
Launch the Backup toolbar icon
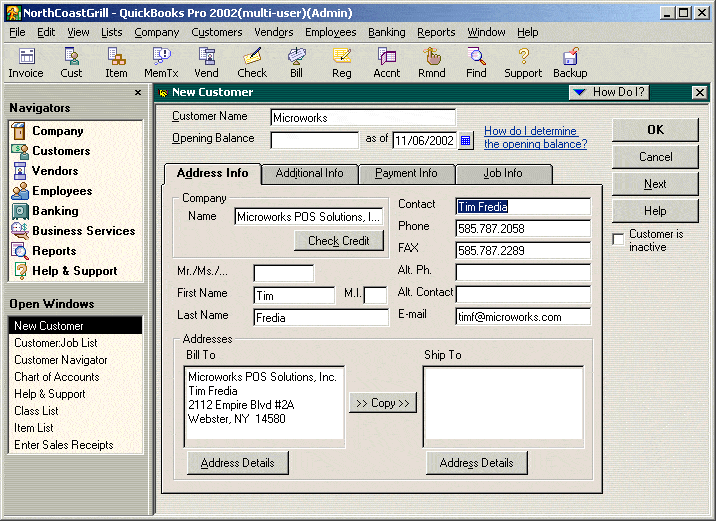570,63
